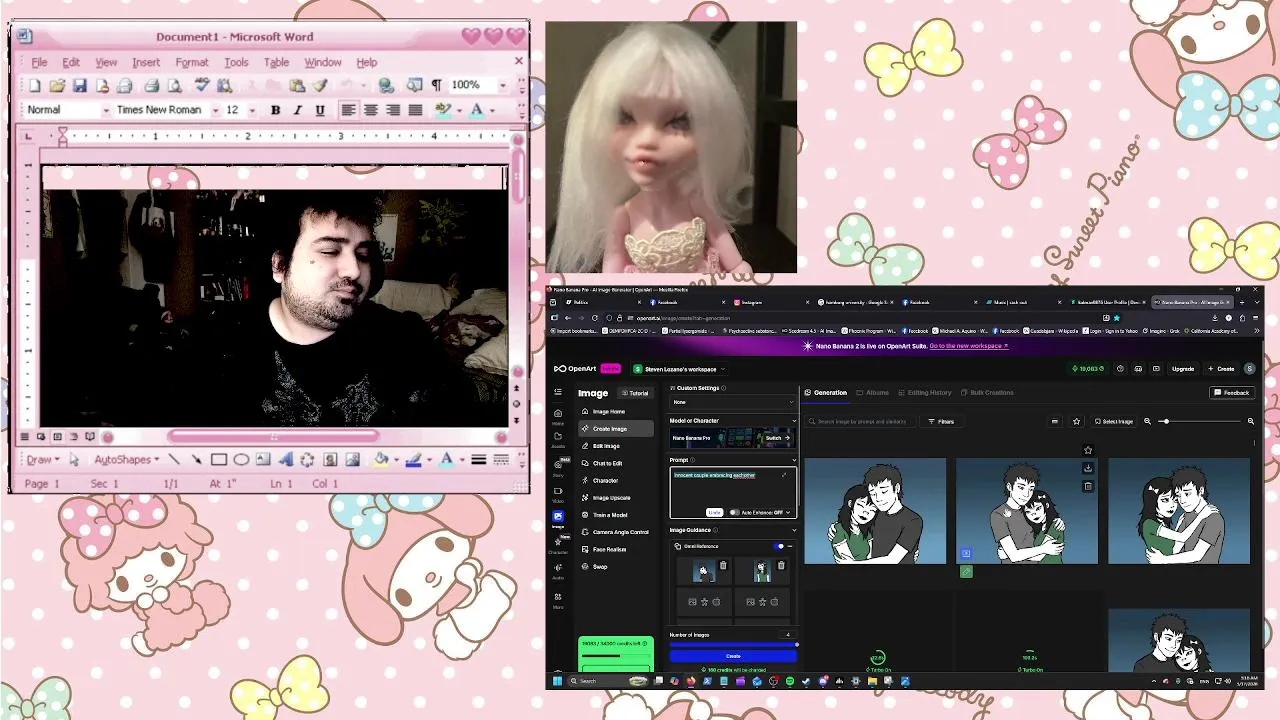
Task: Click the Select Objects pointer in Drawing toolbar
Action: 73,460
